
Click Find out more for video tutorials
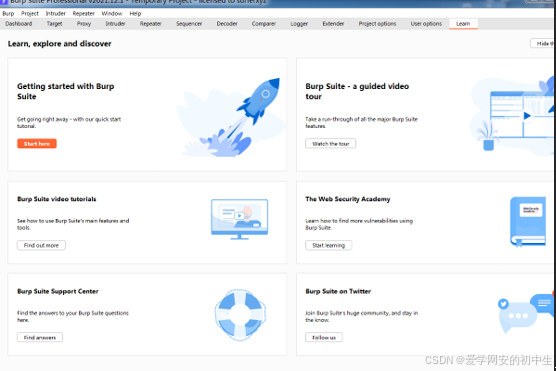tap(41, 245)
